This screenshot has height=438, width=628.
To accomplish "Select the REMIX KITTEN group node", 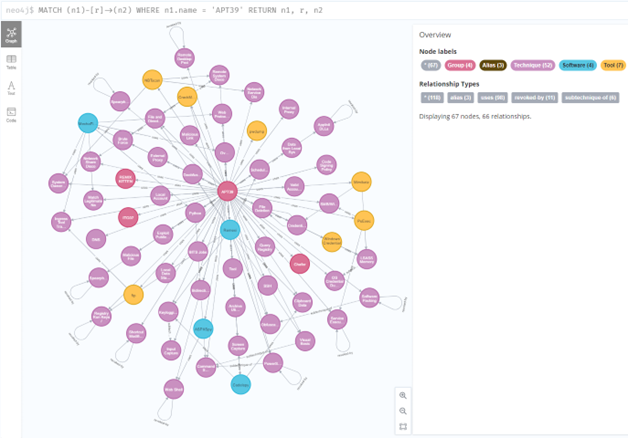I will 125,179.
